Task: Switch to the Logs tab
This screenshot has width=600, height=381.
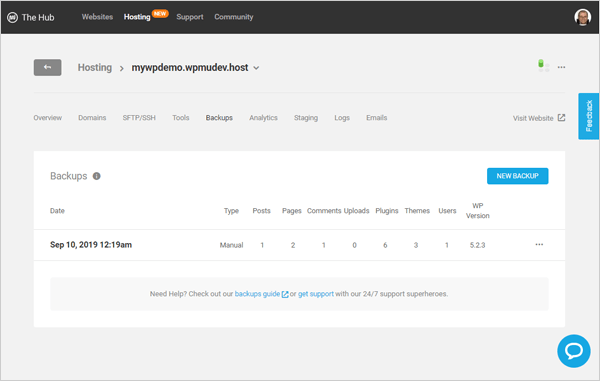Action: pyautogui.click(x=342, y=118)
